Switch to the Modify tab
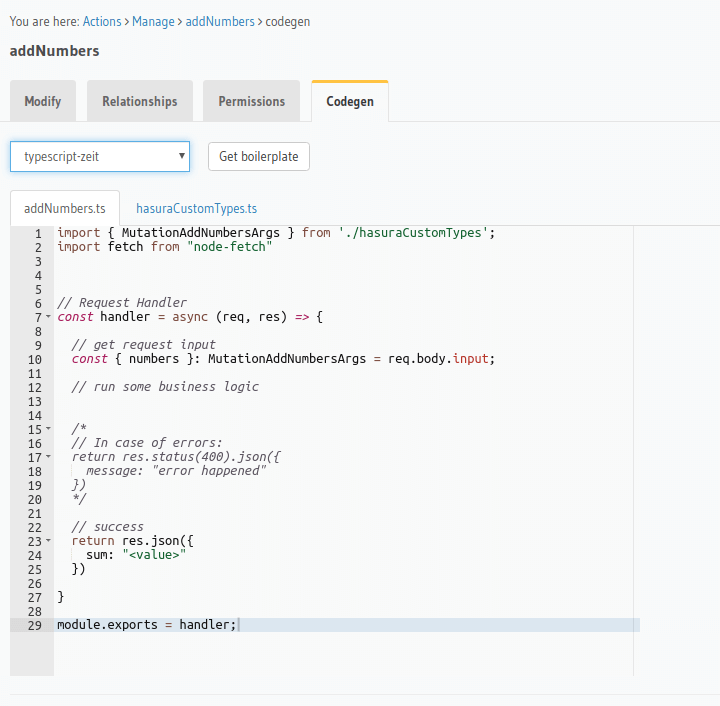 coord(43,101)
